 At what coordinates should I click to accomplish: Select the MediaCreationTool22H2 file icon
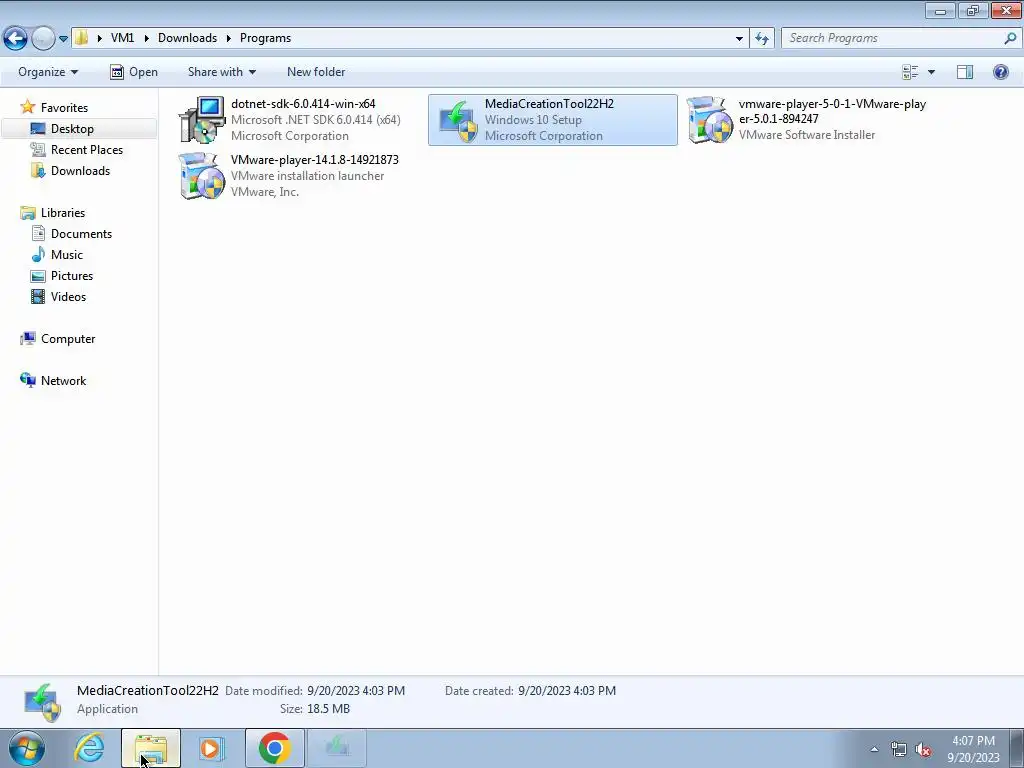pos(457,120)
